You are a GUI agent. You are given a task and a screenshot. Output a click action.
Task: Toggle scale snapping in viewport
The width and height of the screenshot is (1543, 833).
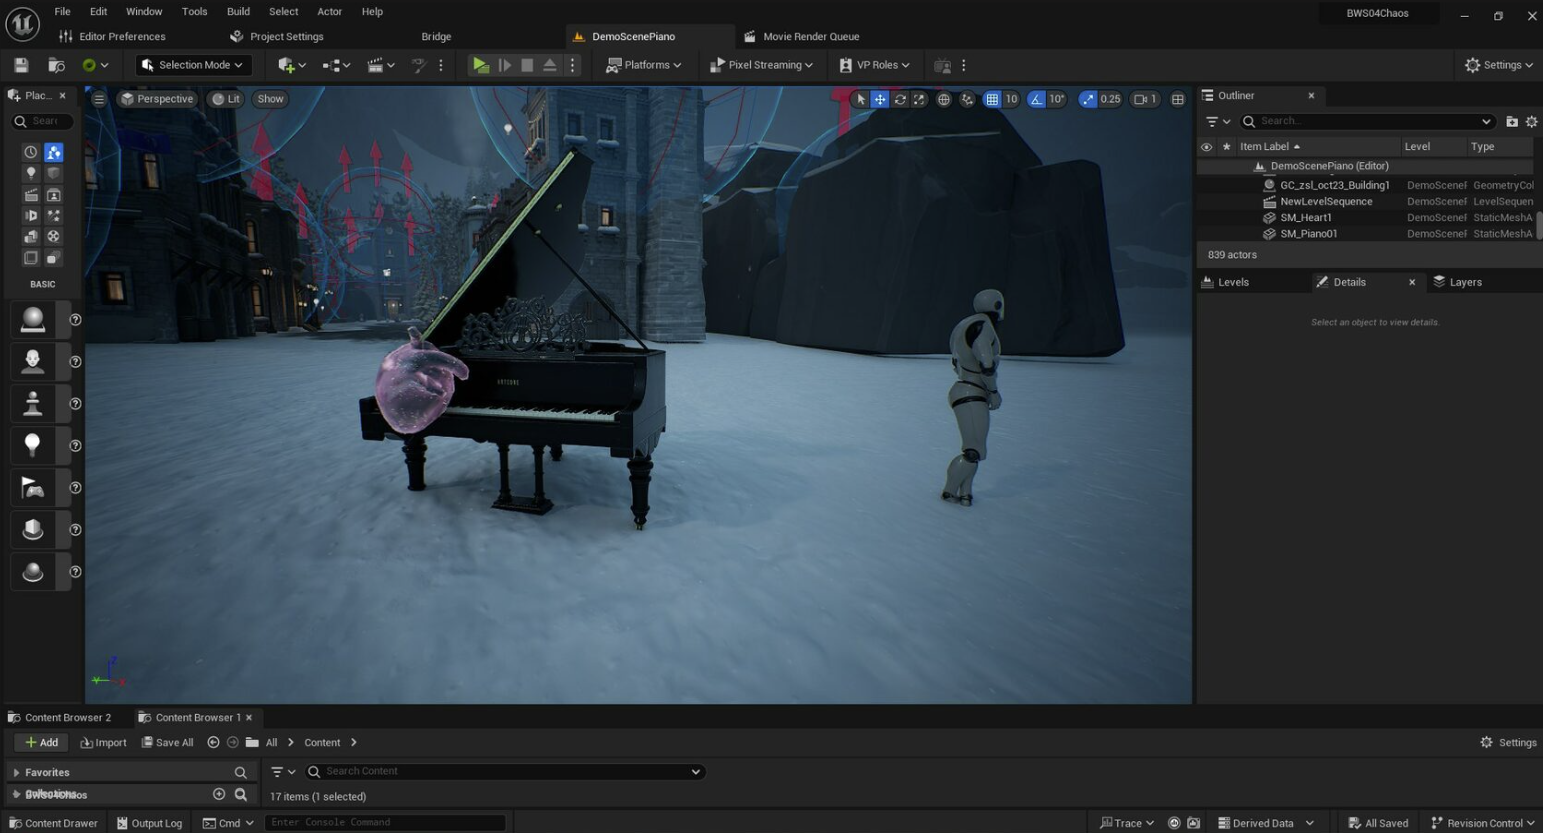(1088, 99)
